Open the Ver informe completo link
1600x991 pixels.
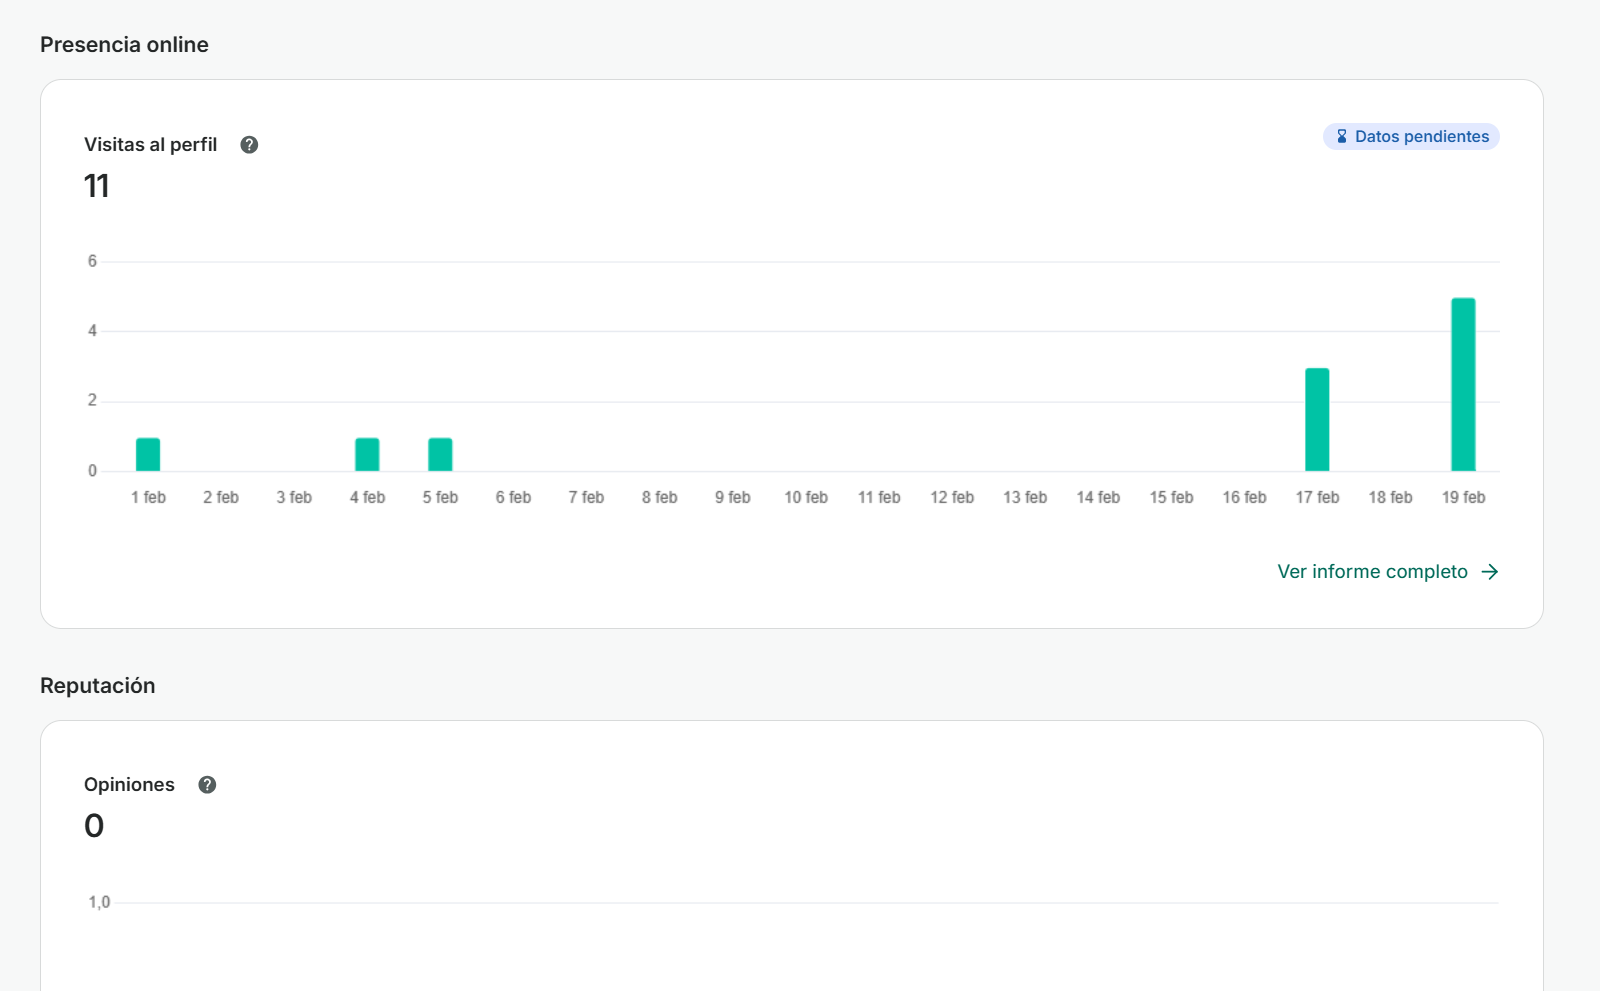tap(1372, 572)
